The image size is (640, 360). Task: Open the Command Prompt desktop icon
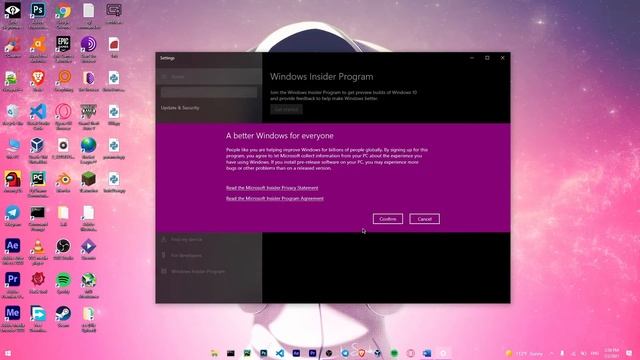(38, 218)
